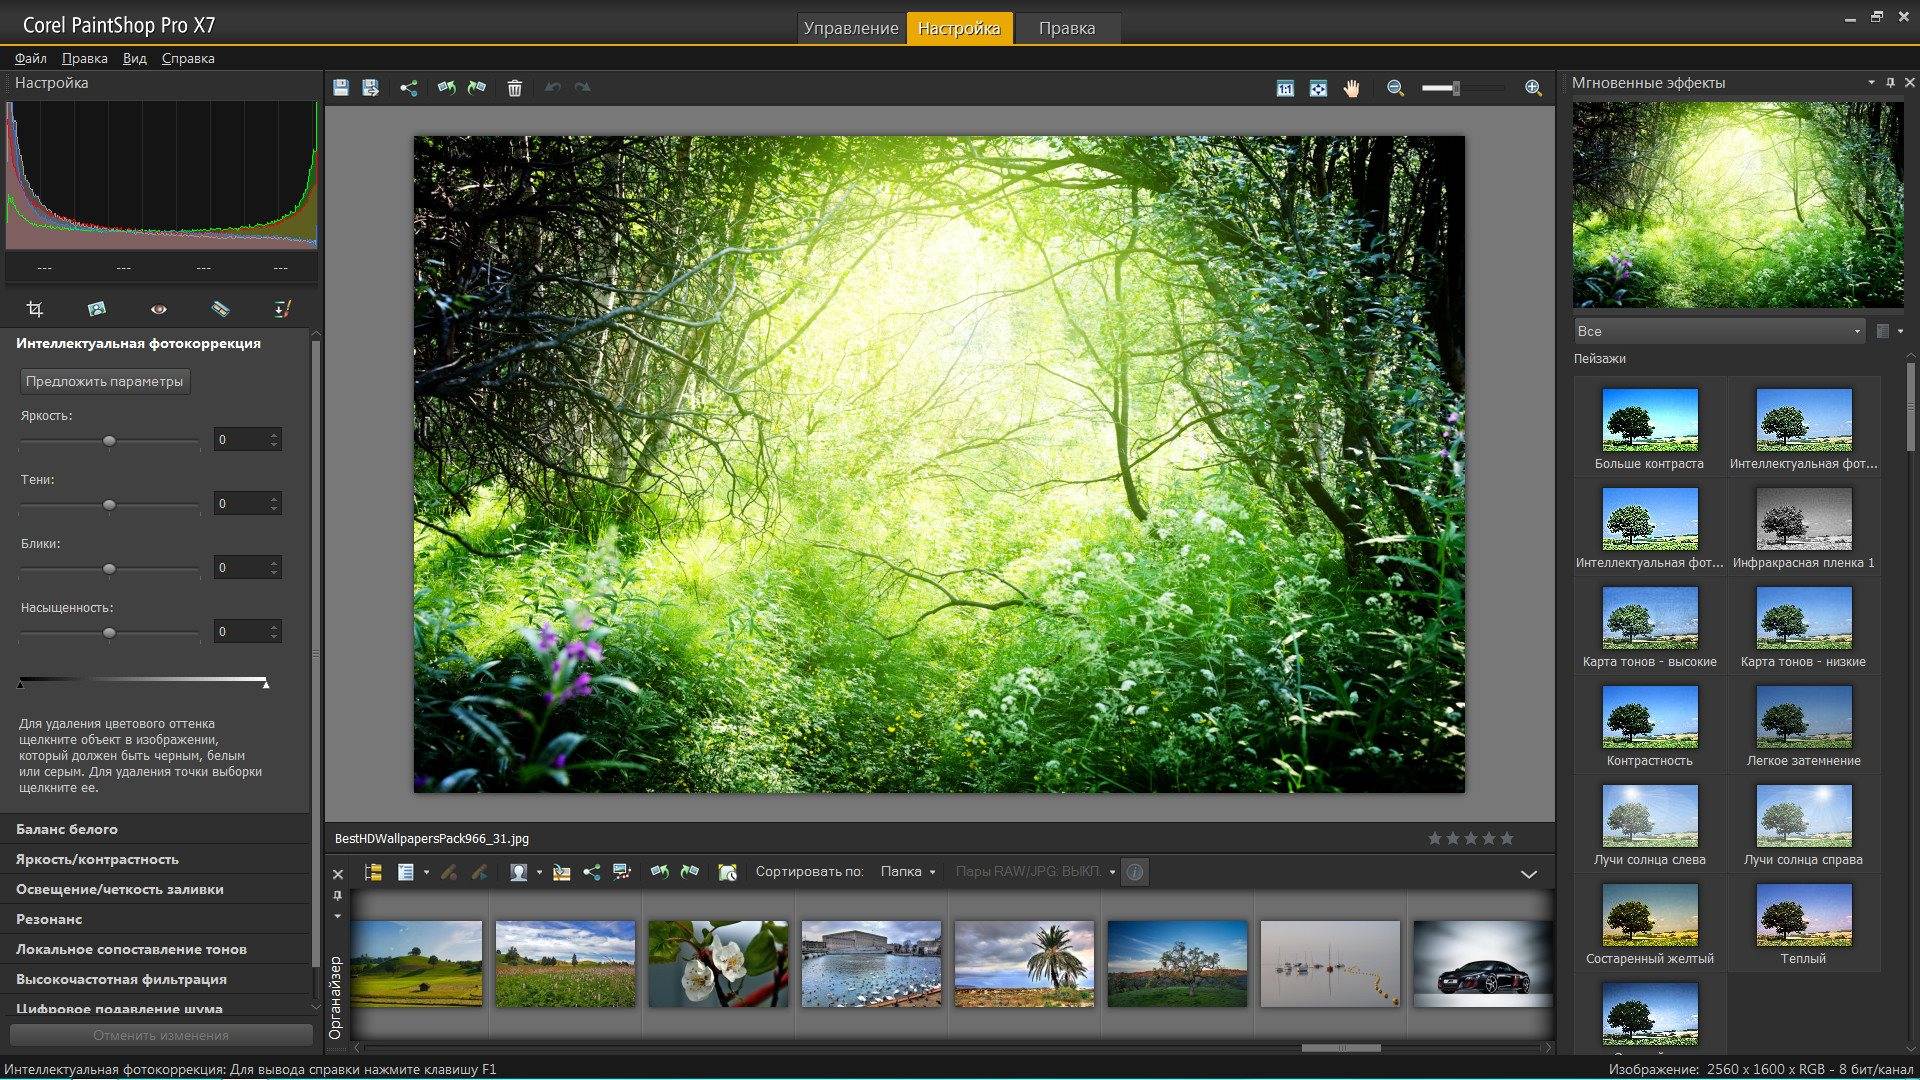This screenshot has height=1080, width=1920.
Task: Click the Fit to window icon
Action: 1319,88
